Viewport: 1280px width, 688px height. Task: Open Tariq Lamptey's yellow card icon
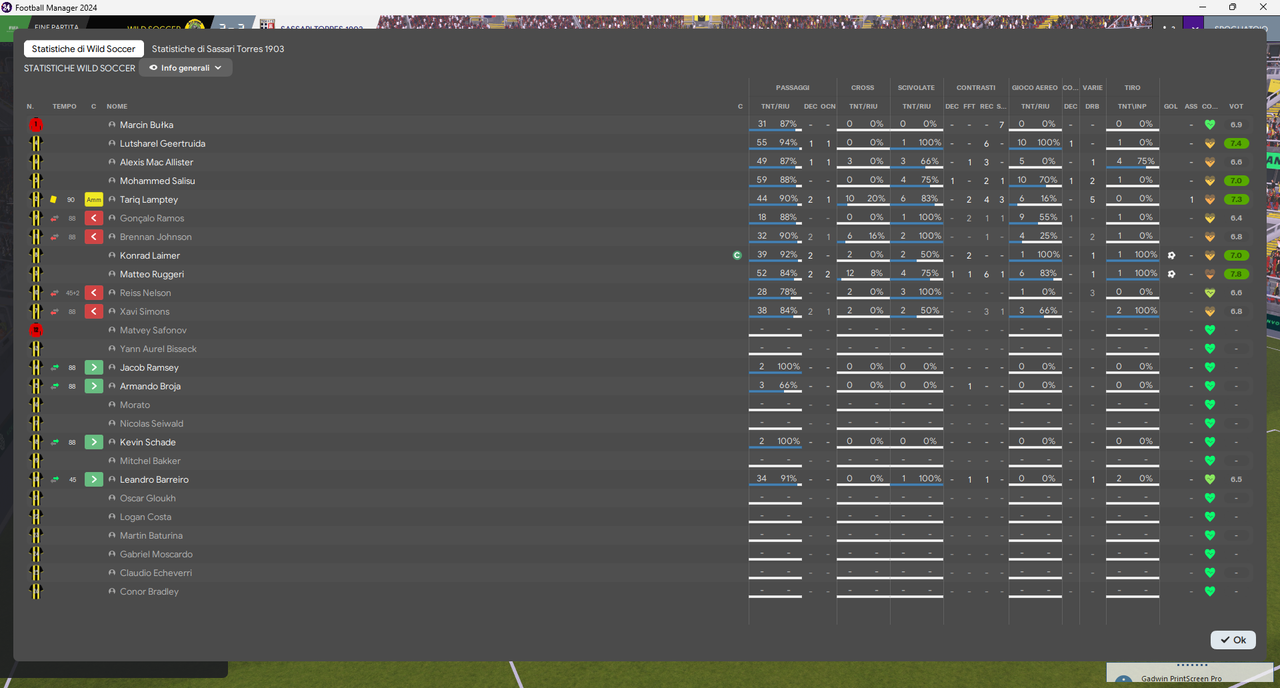click(54, 200)
